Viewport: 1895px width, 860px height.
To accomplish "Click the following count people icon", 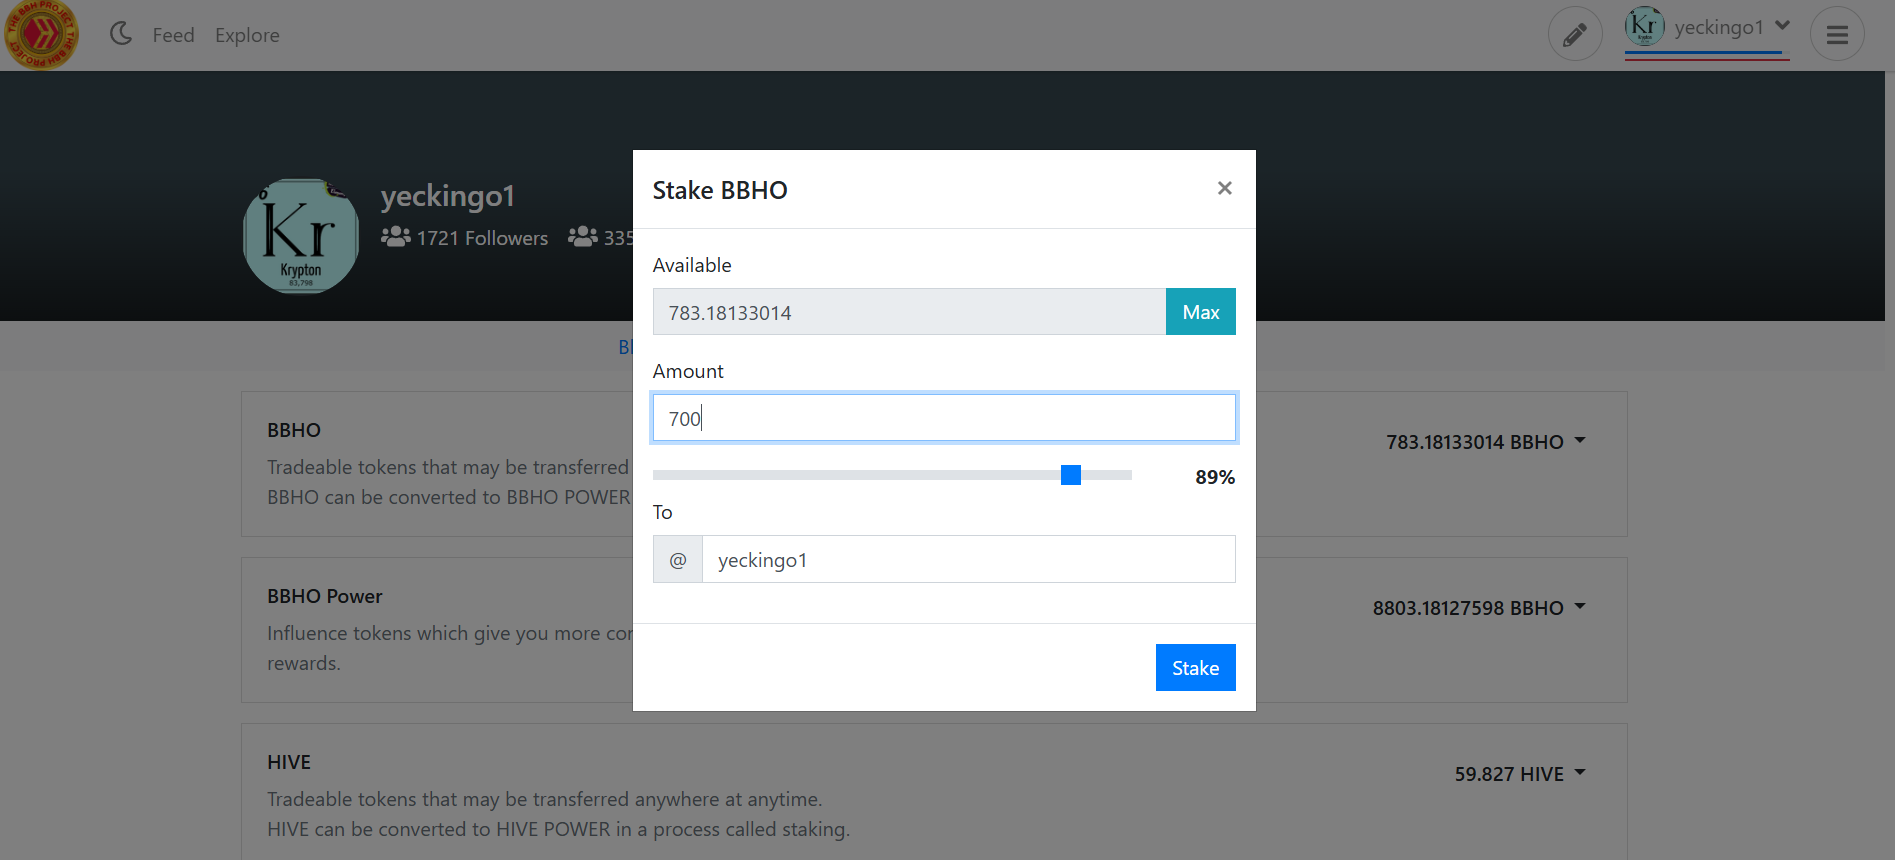I will (583, 237).
